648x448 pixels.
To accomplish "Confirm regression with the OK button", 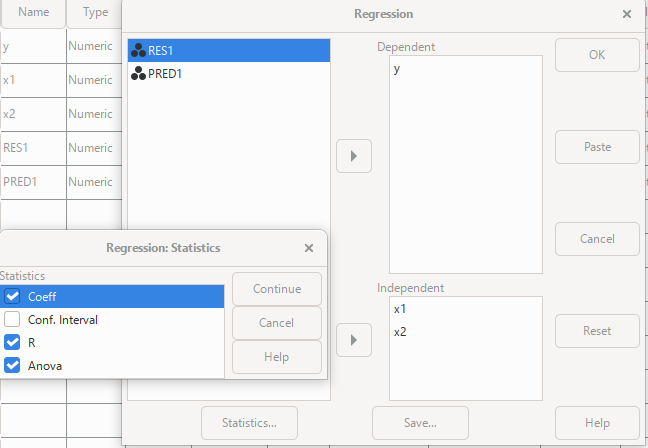I will pyautogui.click(x=597, y=55).
